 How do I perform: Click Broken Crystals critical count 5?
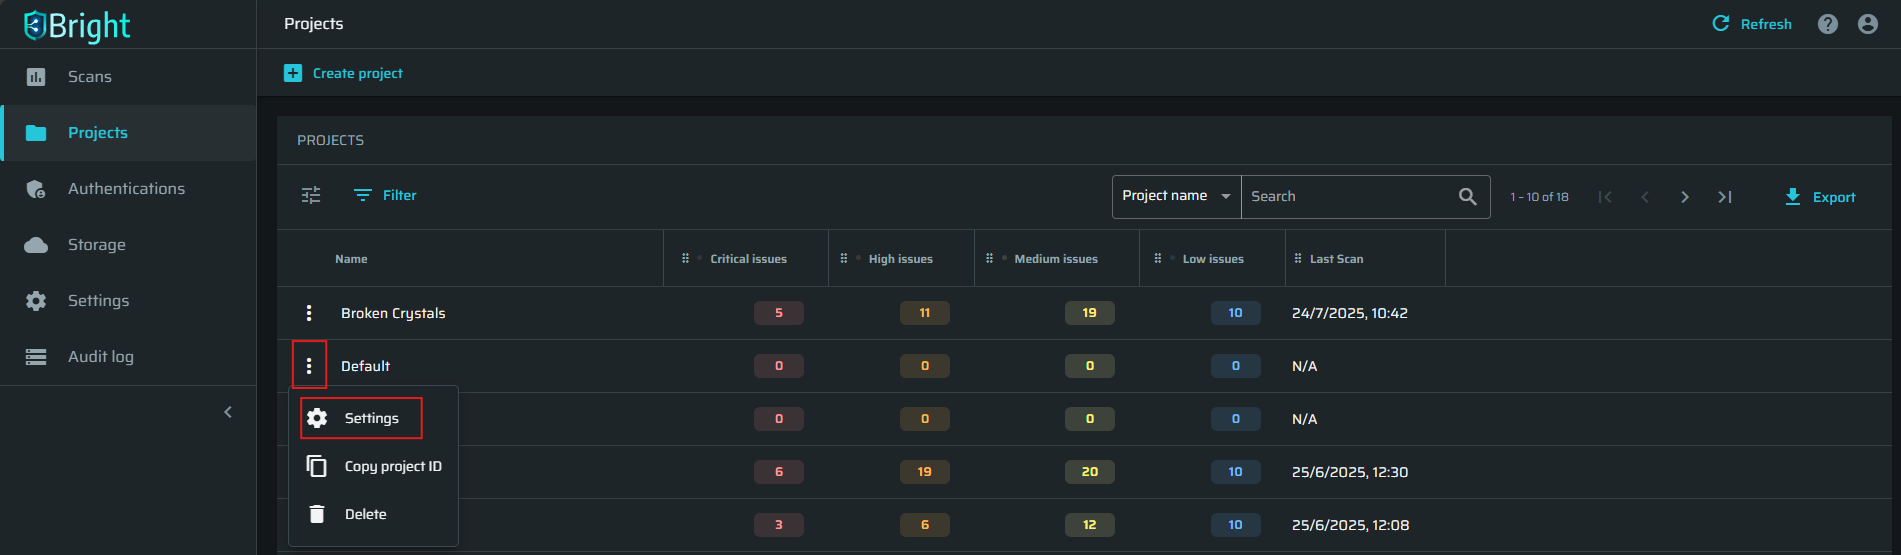click(779, 313)
